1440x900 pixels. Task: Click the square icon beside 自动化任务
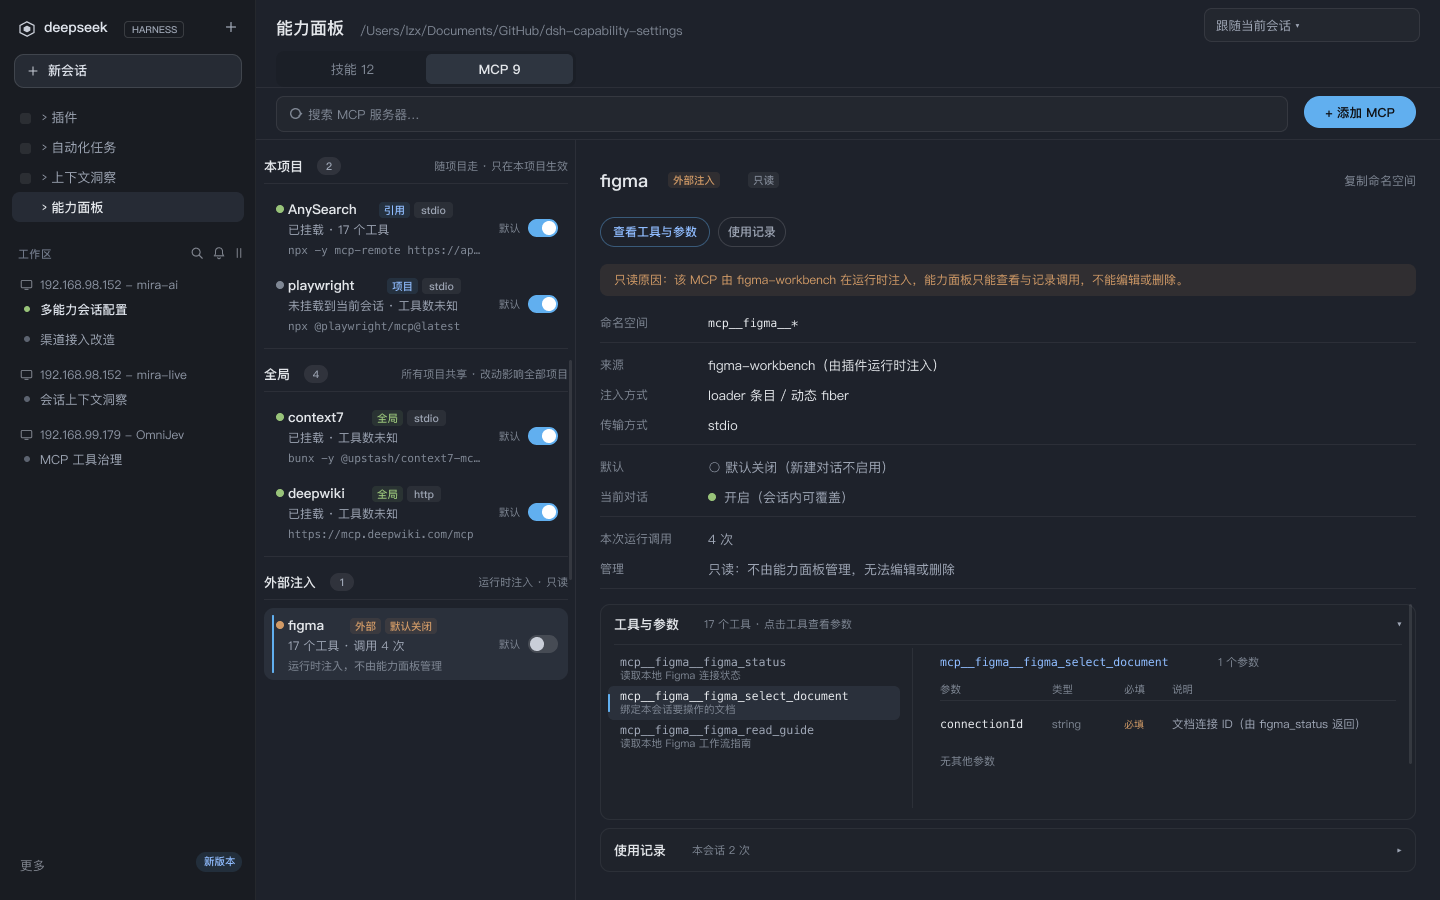(x=26, y=148)
